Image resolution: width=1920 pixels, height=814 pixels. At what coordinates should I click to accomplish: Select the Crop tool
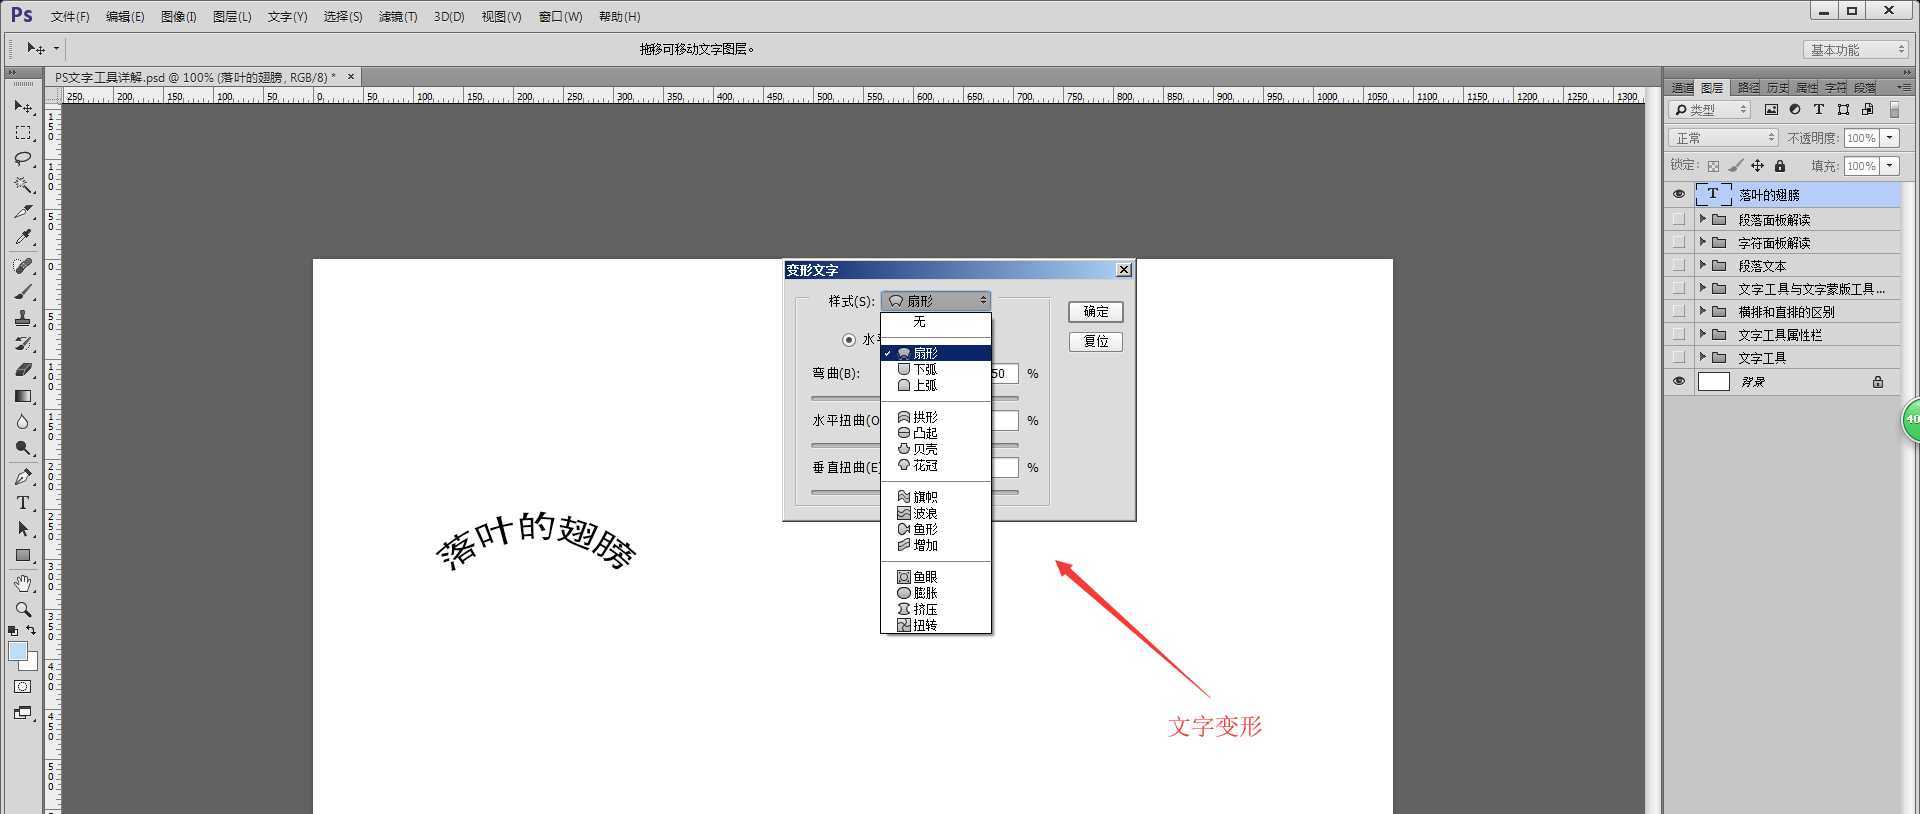[23, 211]
